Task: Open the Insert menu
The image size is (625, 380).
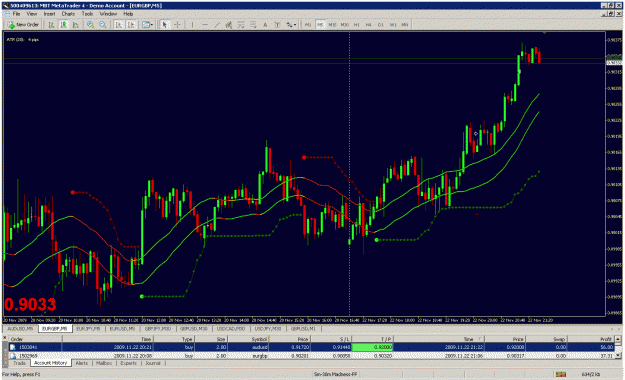Action: pyautogui.click(x=49, y=14)
